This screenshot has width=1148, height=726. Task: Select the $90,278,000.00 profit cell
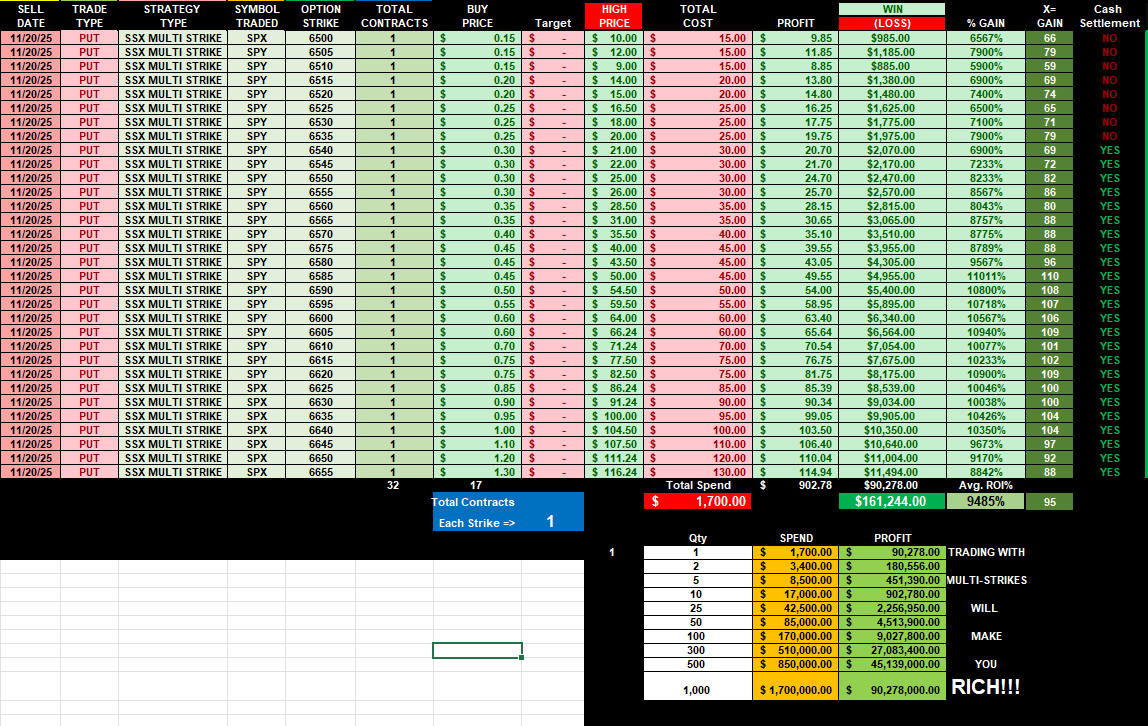(x=893, y=689)
